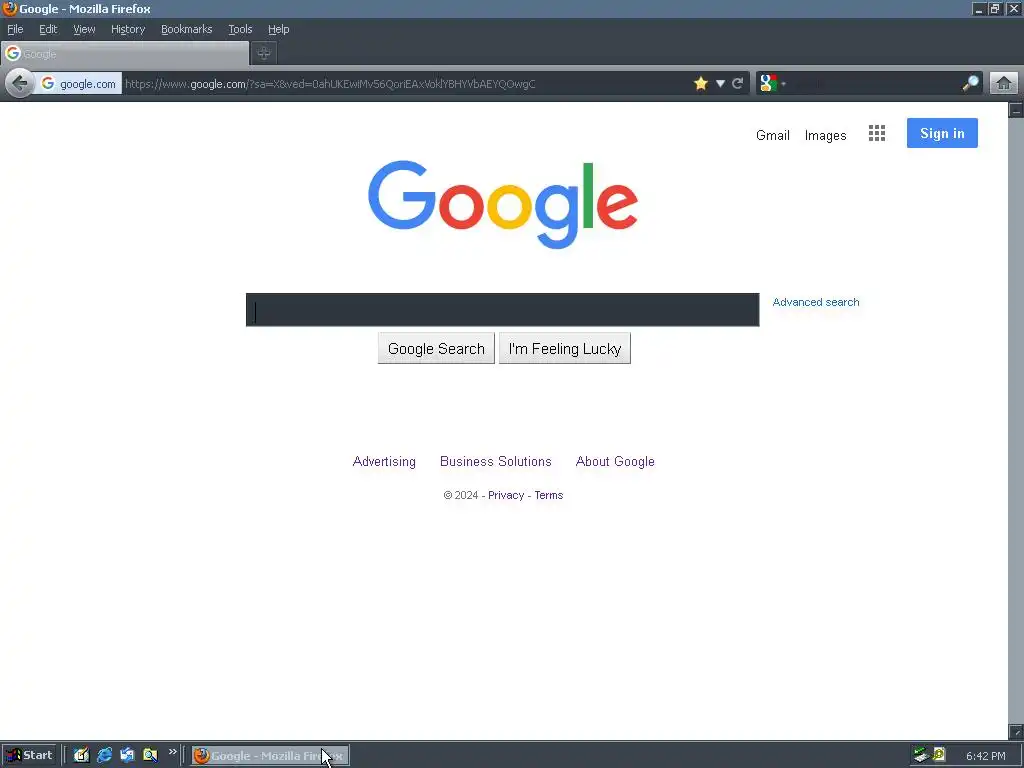Click the bookmark star in address bar
Screen dimensions: 1024x768
[x=701, y=84]
